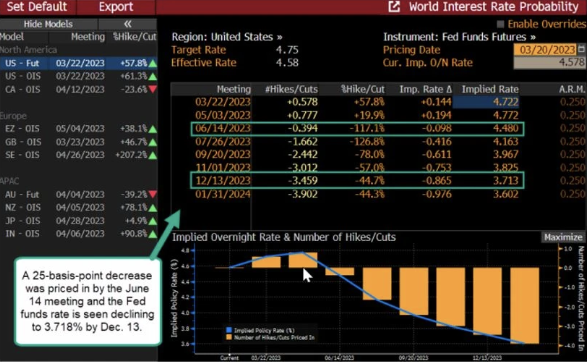Click green up arrow on JP - OIS row

point(153,221)
